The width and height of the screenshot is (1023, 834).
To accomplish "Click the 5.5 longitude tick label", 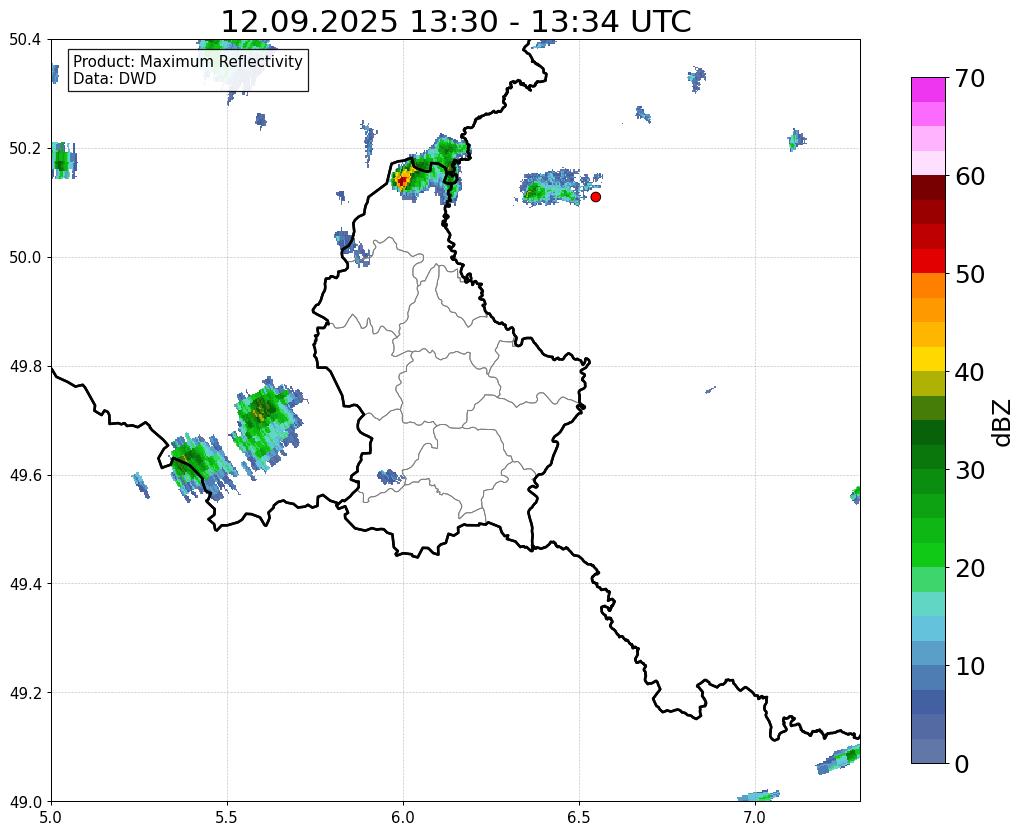I will 227,818.
